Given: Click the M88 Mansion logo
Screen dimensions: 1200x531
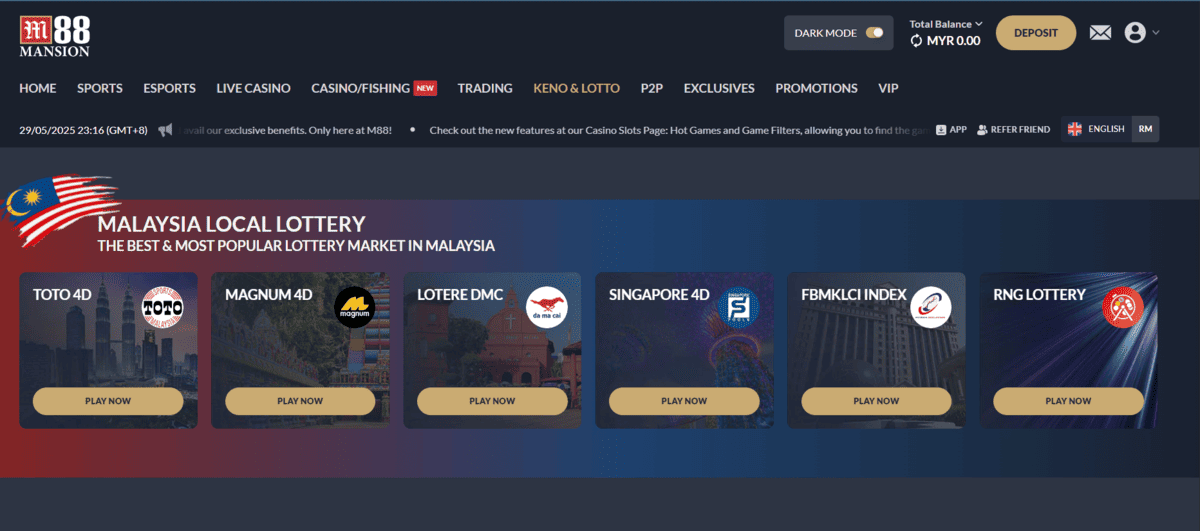Looking at the screenshot, I should click(x=55, y=33).
